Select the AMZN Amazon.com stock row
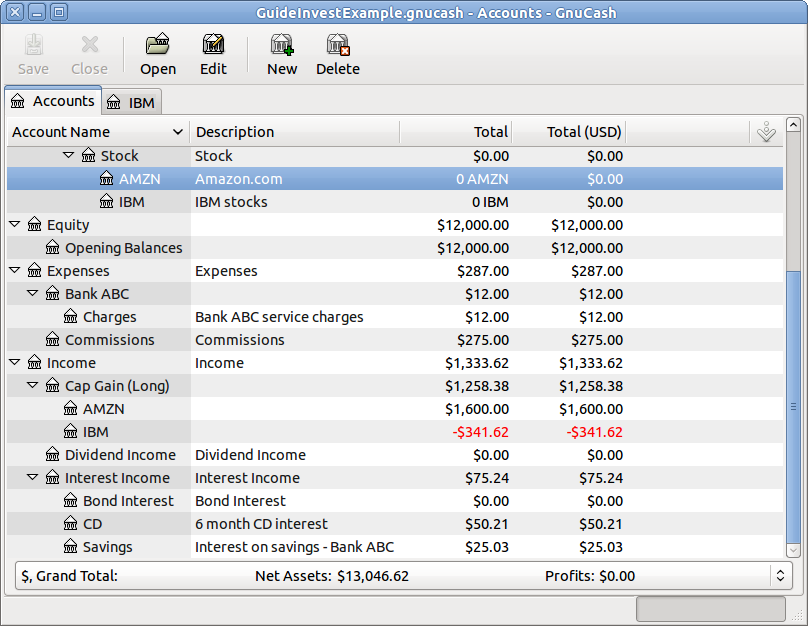 click(x=395, y=179)
